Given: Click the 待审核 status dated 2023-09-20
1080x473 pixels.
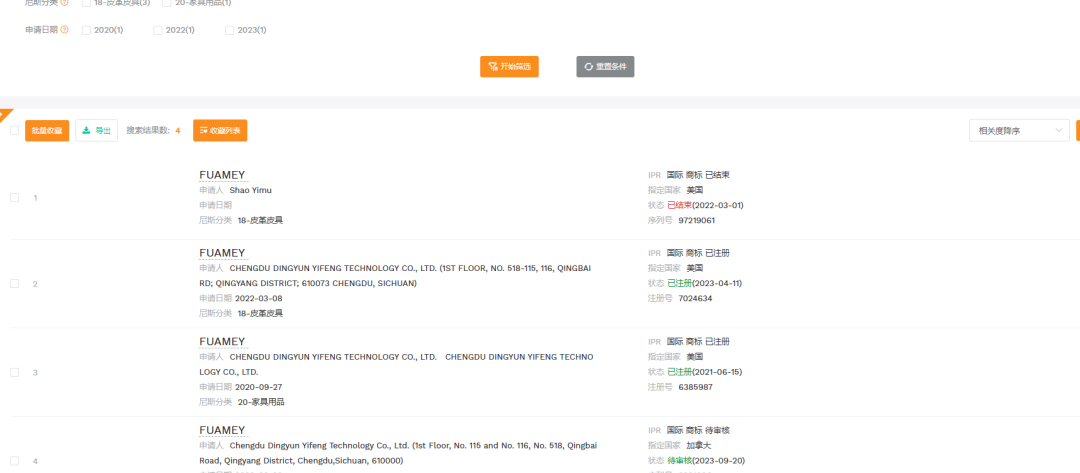Looking at the screenshot, I should 679,461.
